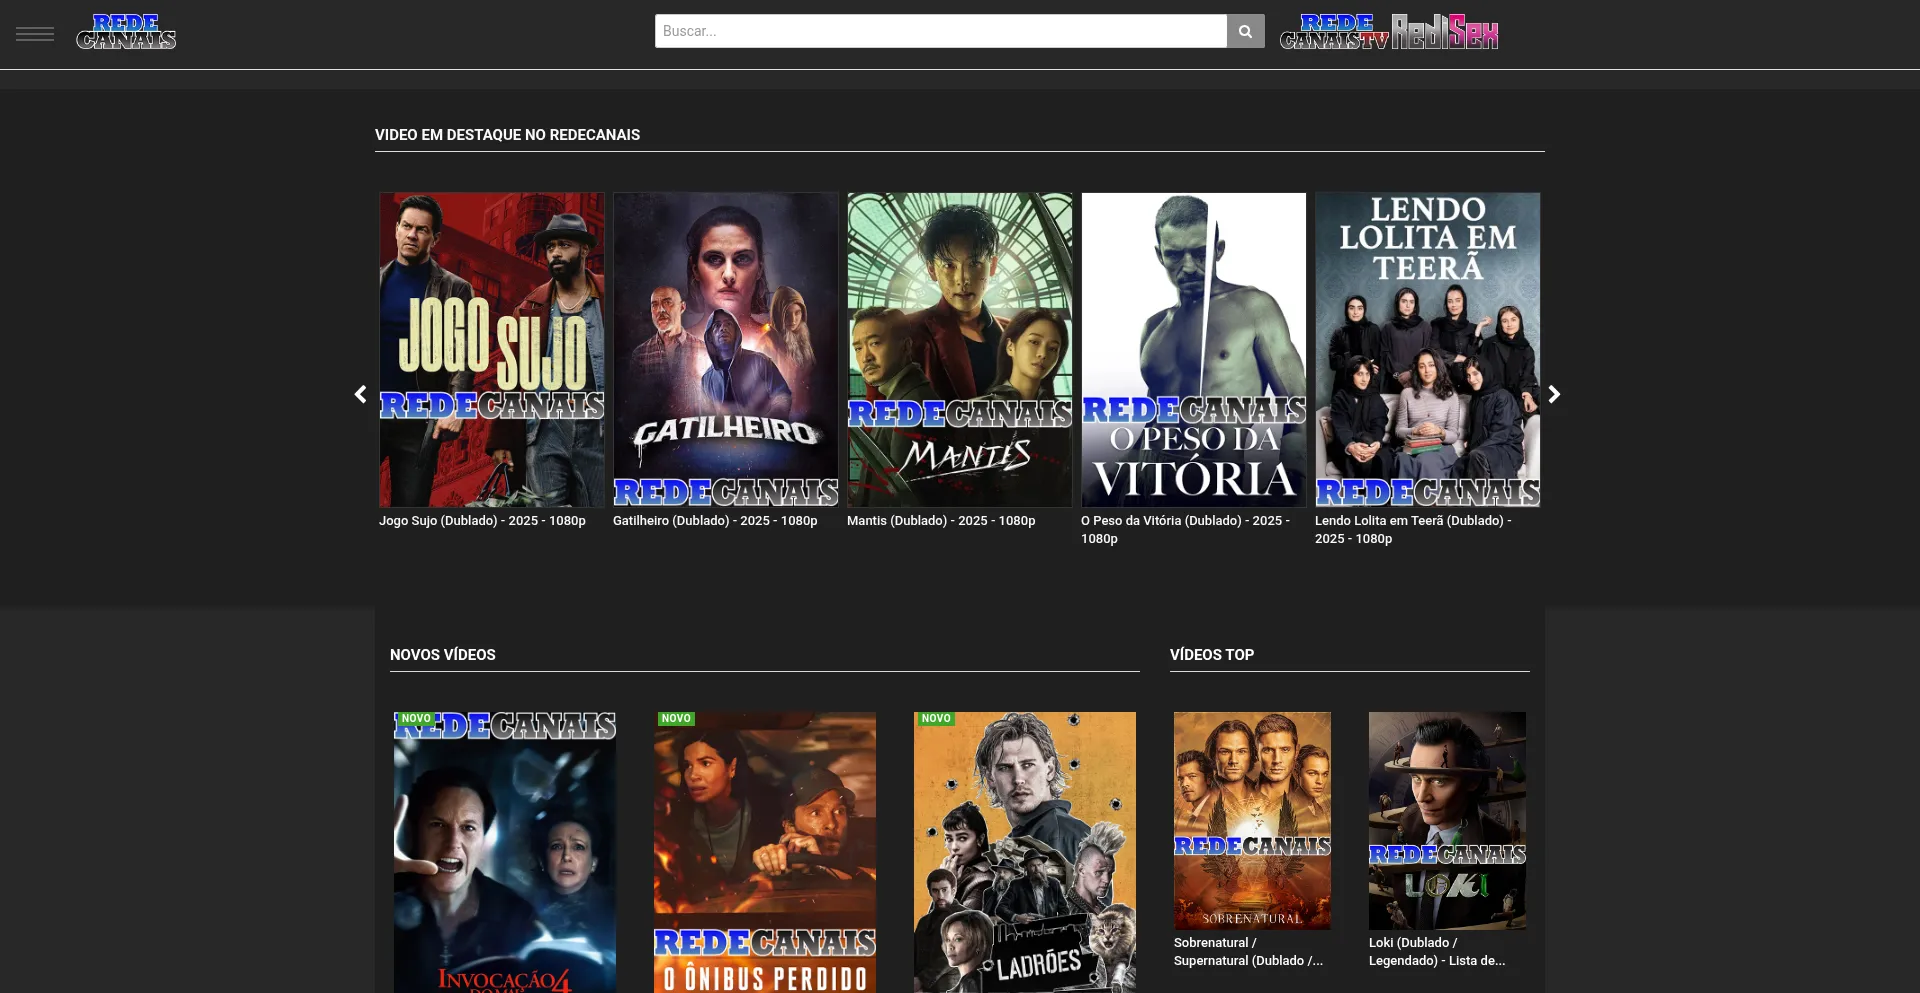
Task: Click the RedeCanais logo at top left
Action: (x=126, y=32)
